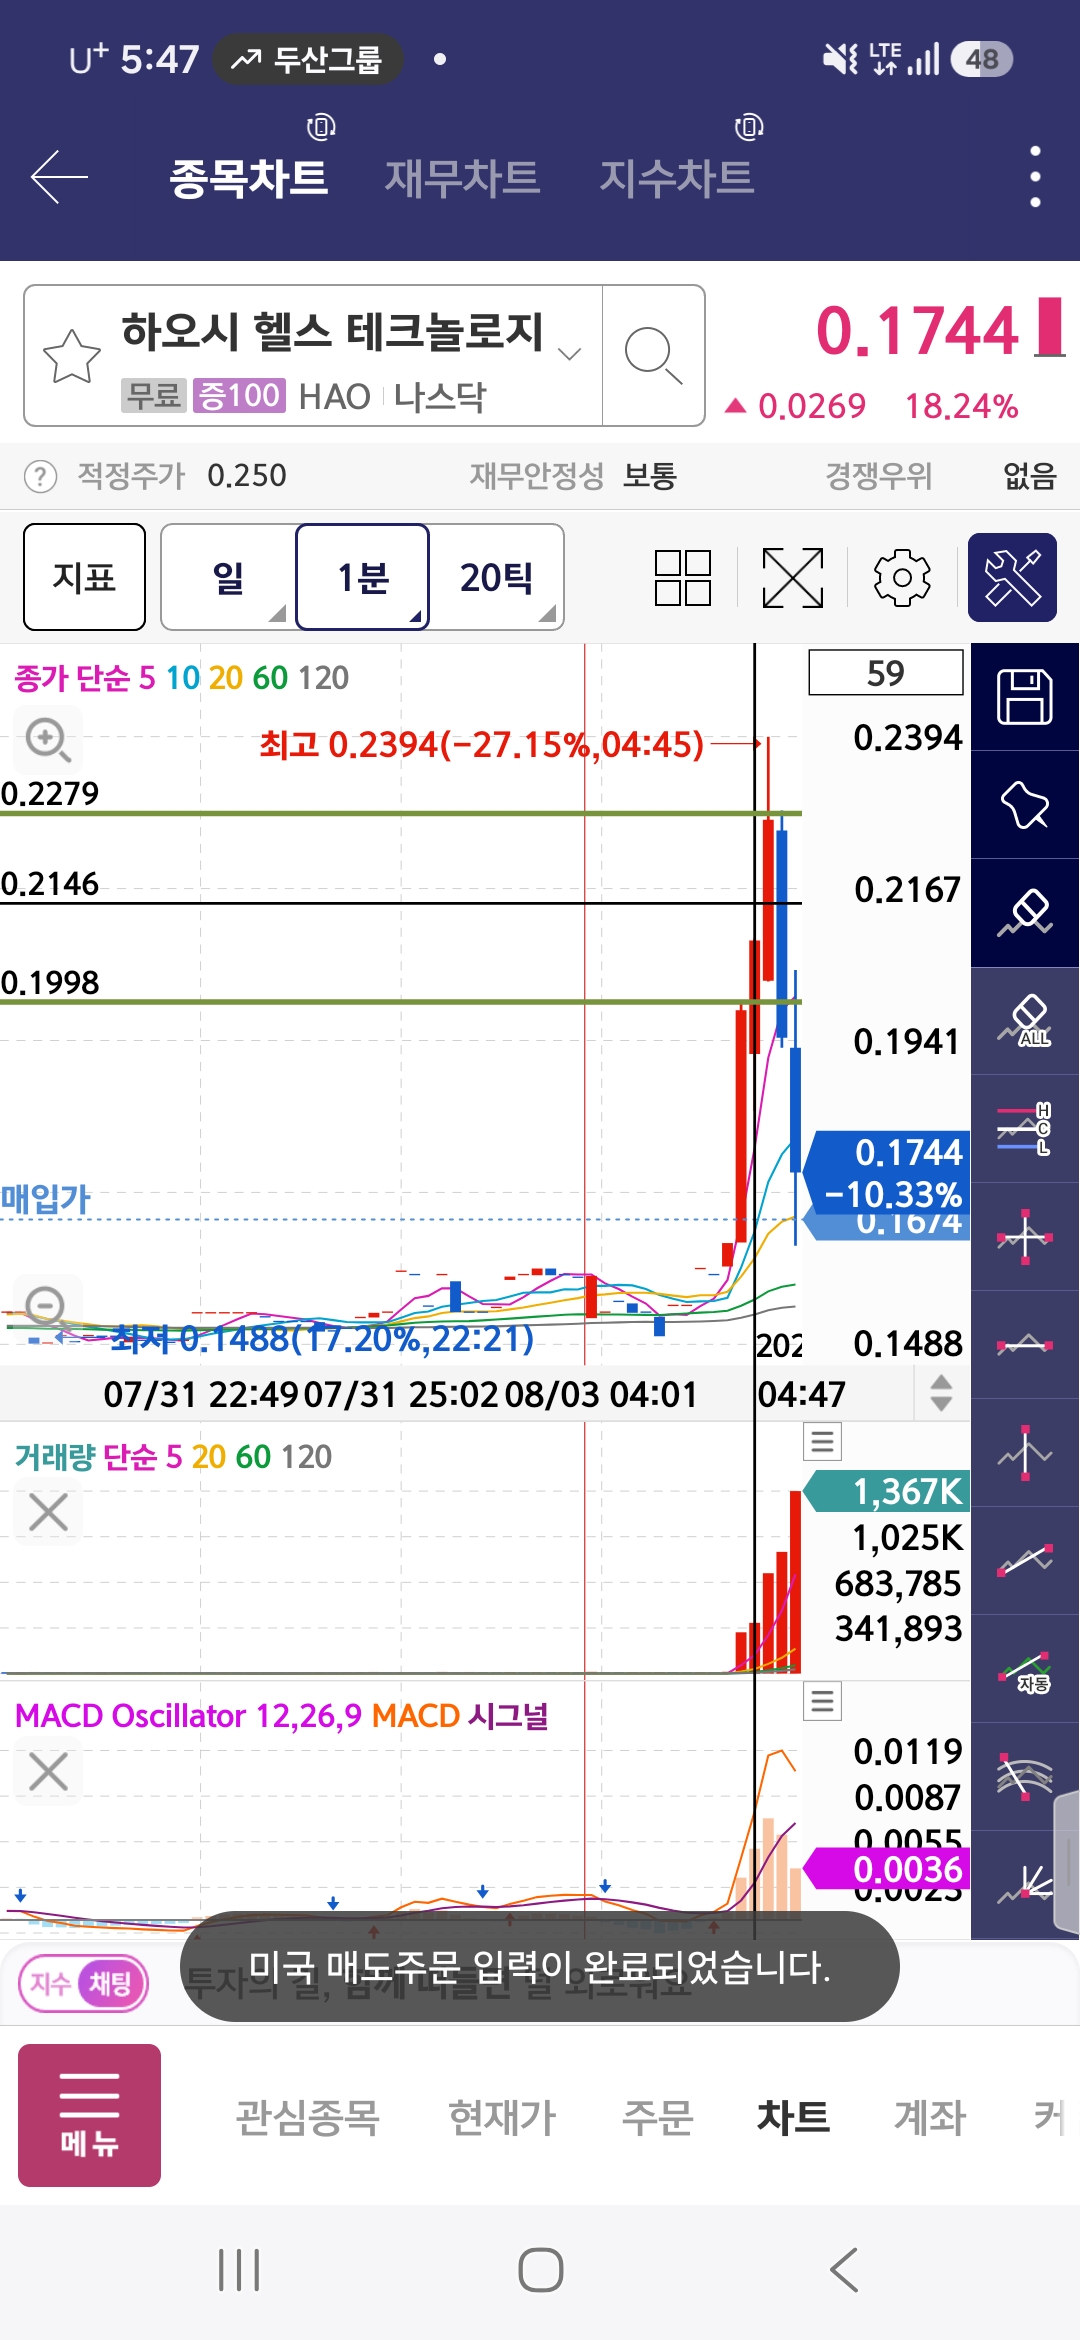Go to the 주문 order tab
This screenshot has width=1080, height=2340.
658,2117
